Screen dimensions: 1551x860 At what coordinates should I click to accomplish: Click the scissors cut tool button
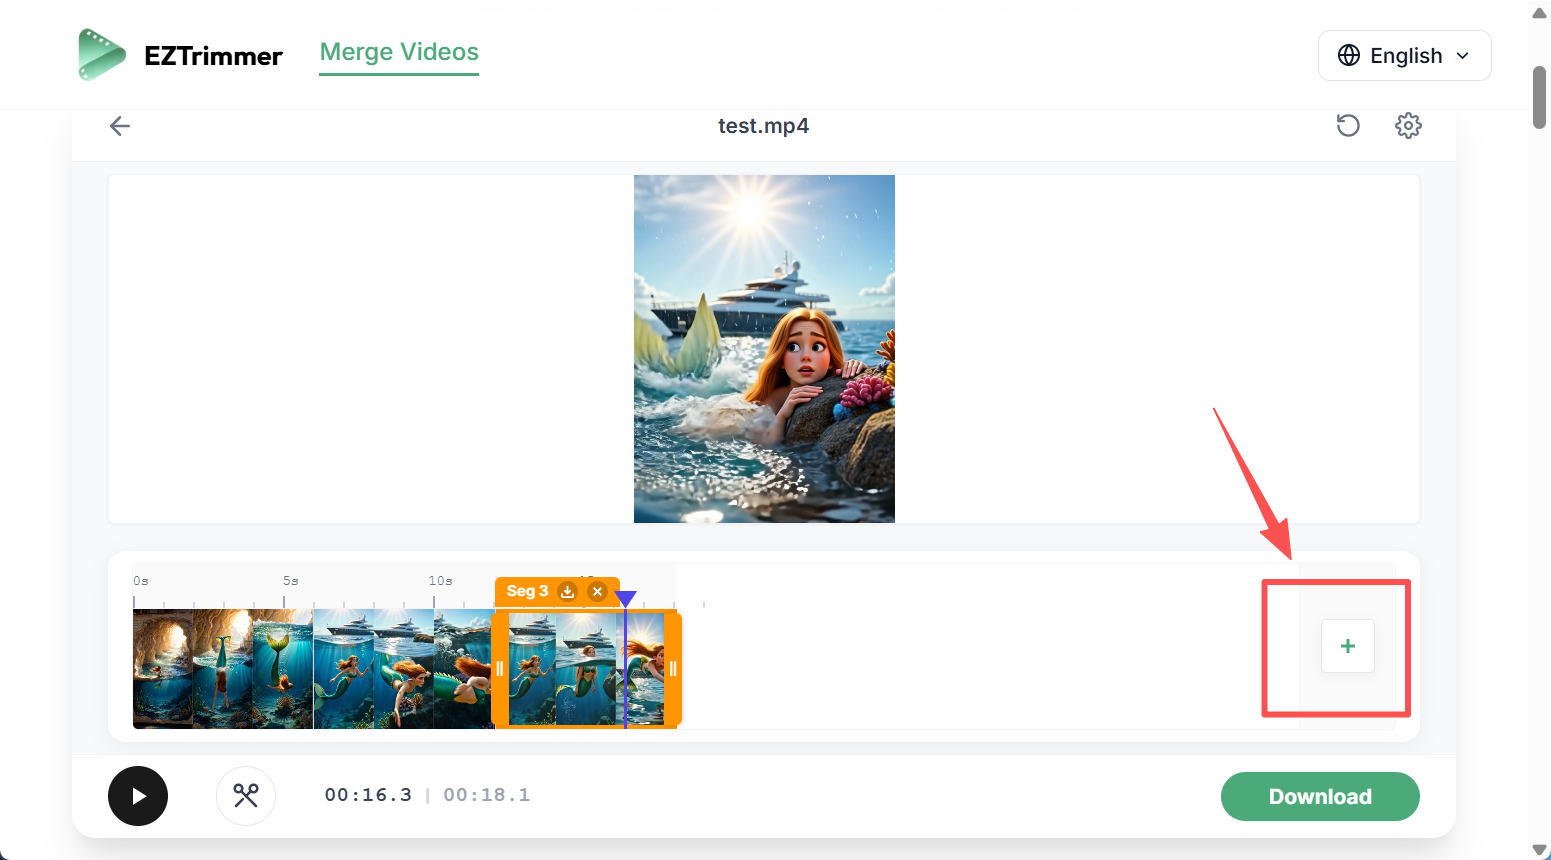pos(246,796)
